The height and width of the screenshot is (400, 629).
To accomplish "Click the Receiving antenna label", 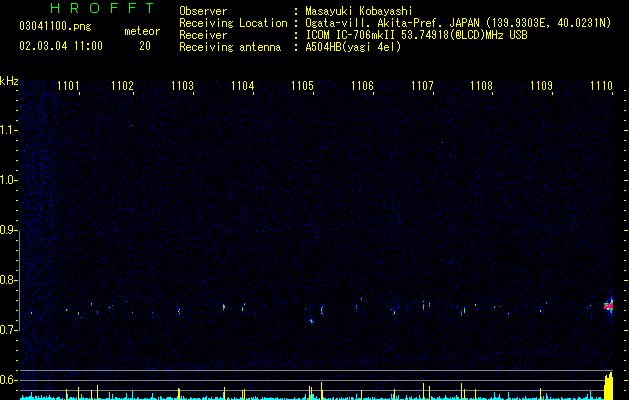I will [x=230, y=47].
